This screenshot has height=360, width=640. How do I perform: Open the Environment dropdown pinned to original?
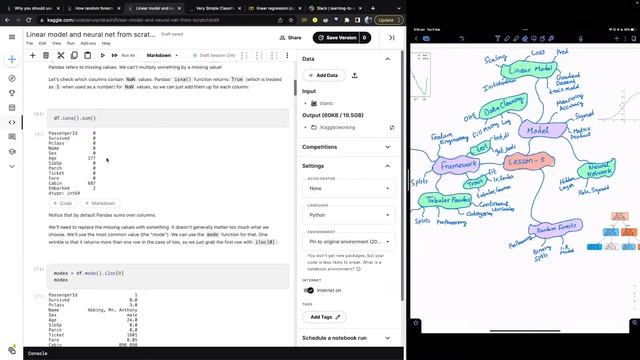tap(349, 242)
